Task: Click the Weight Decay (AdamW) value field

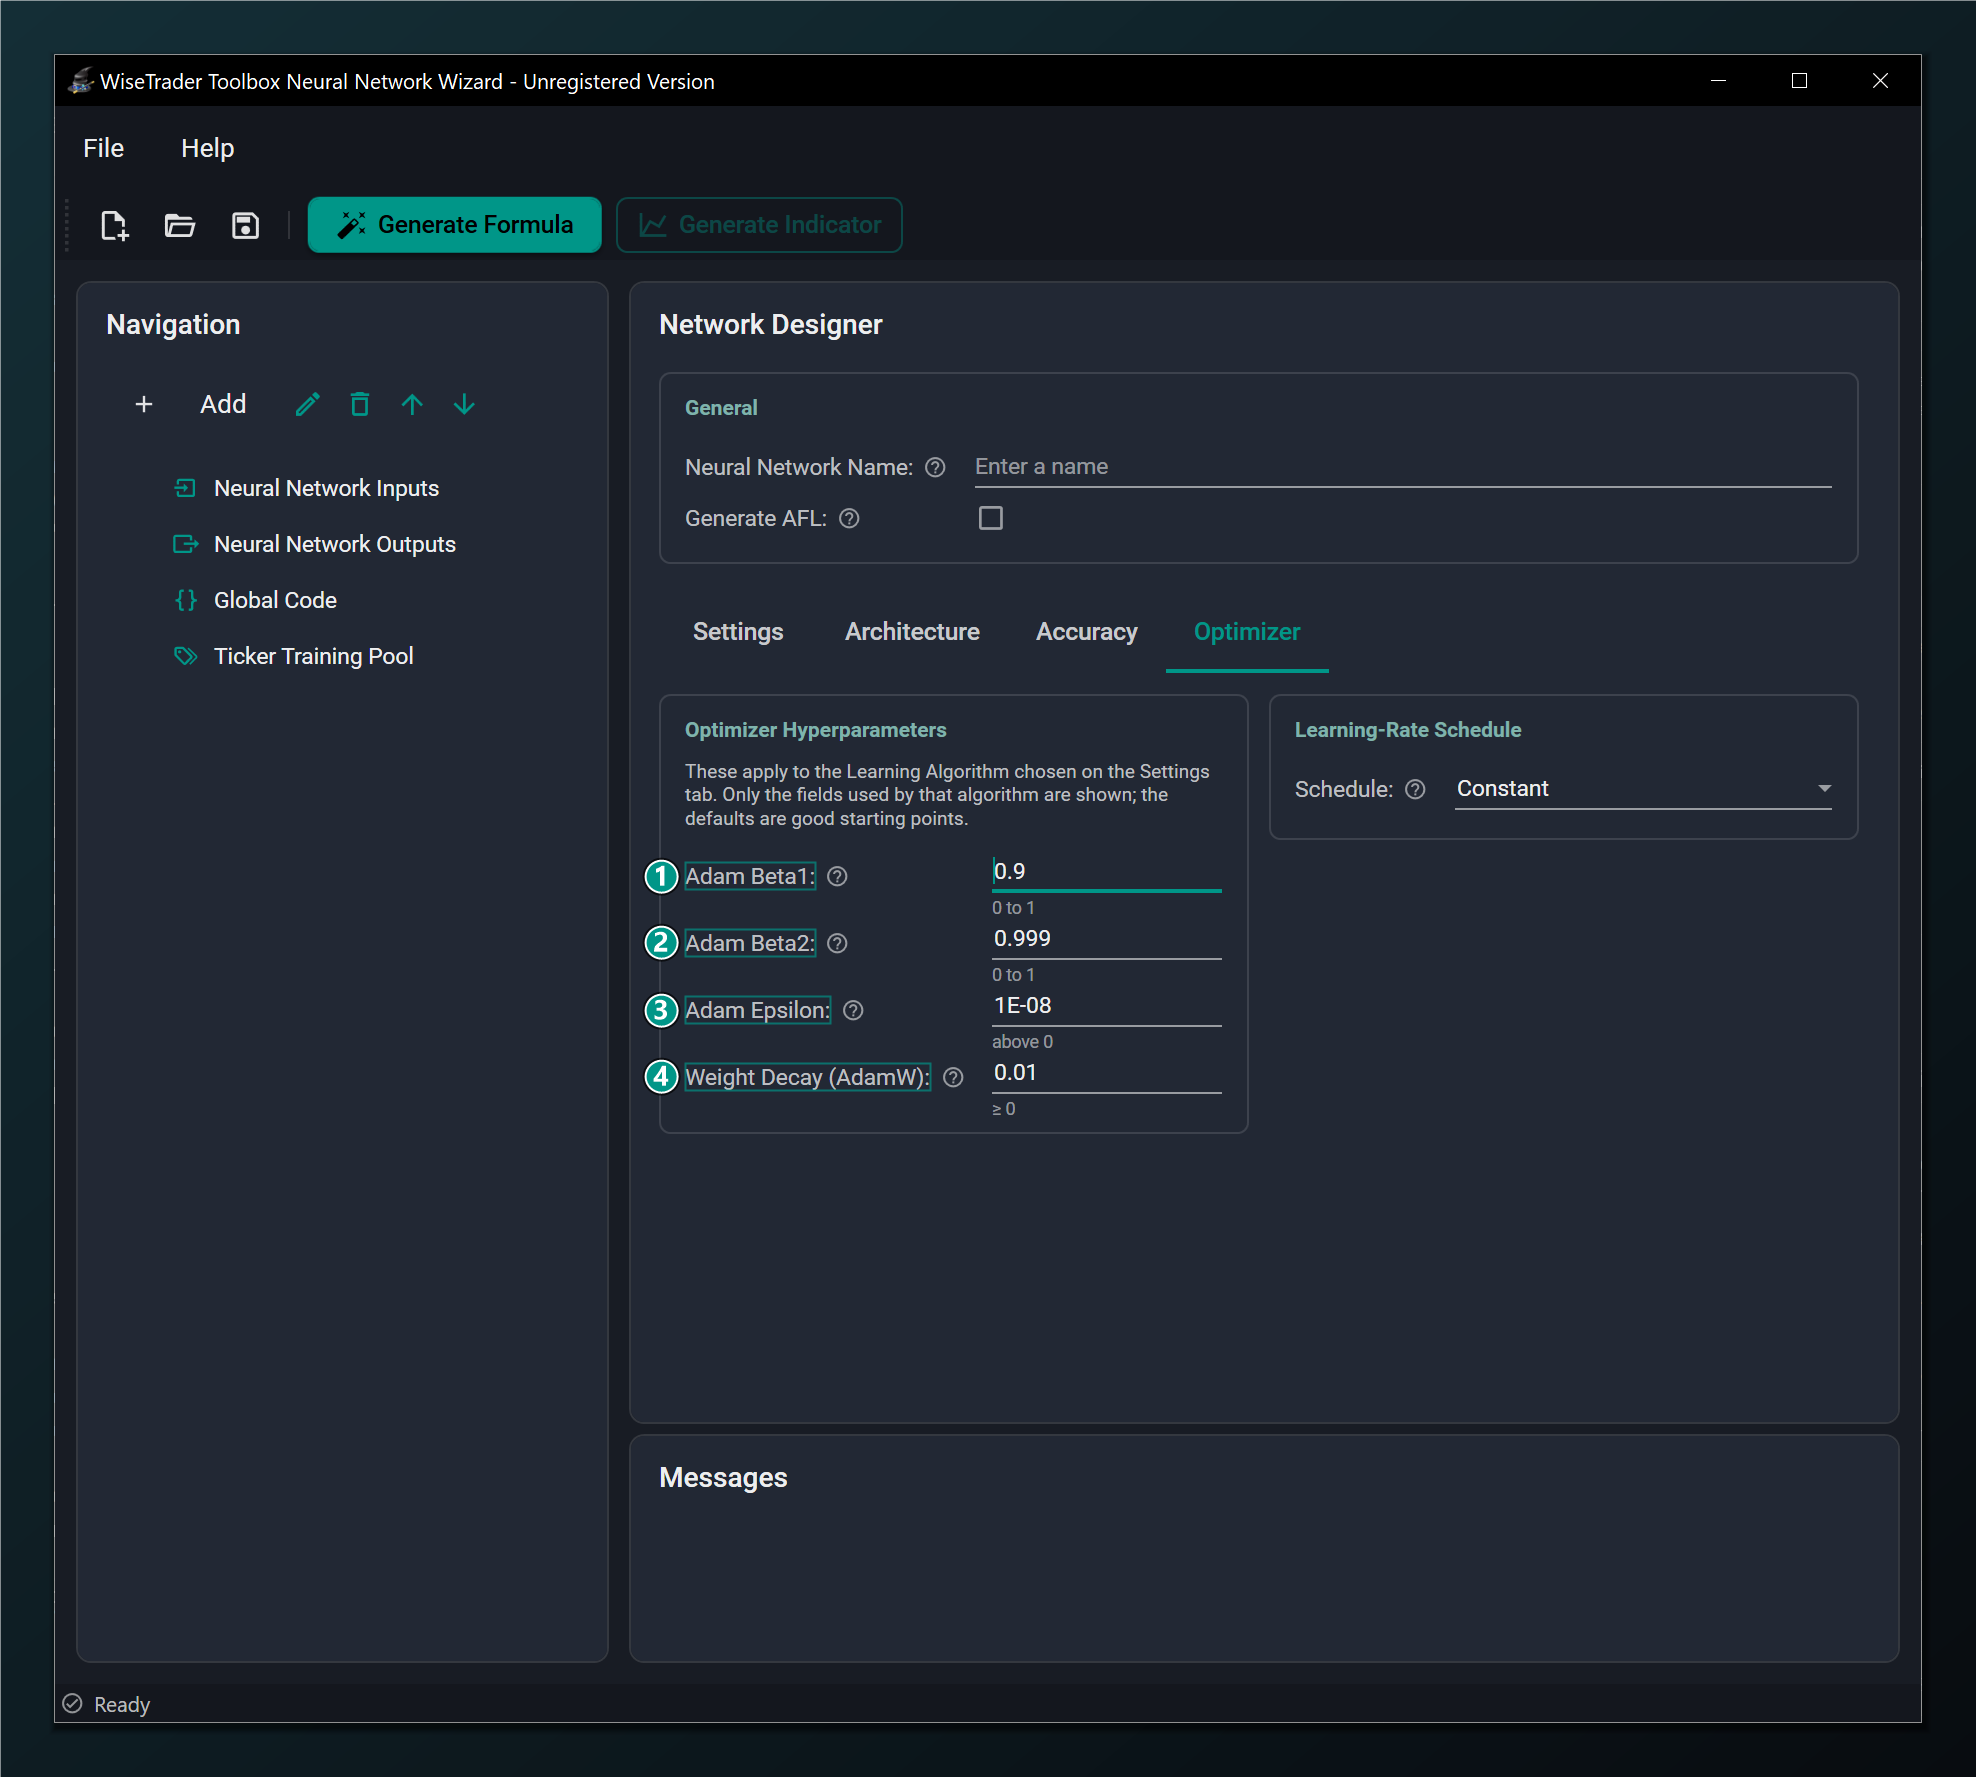Action: pos(1107,1073)
